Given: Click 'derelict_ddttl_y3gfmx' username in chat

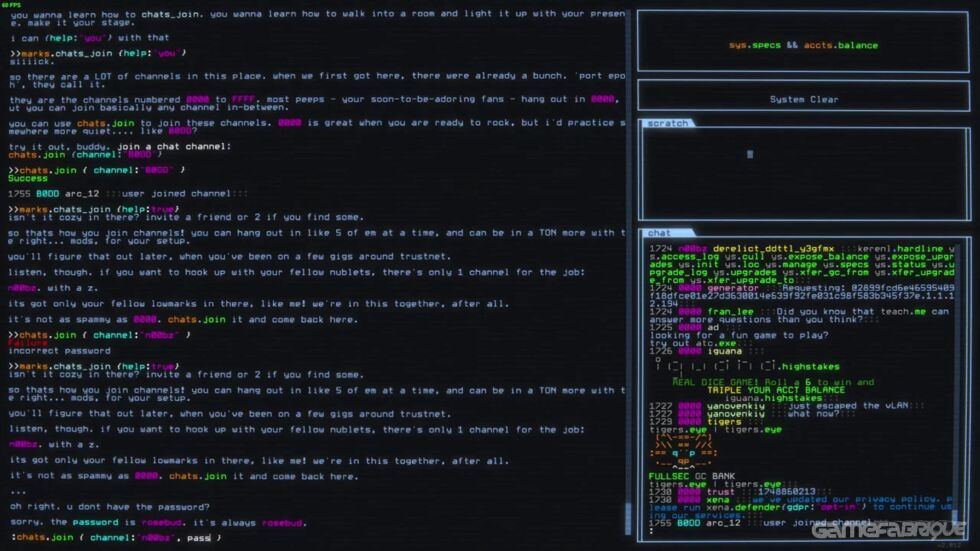Looking at the screenshot, I should pos(773,249).
